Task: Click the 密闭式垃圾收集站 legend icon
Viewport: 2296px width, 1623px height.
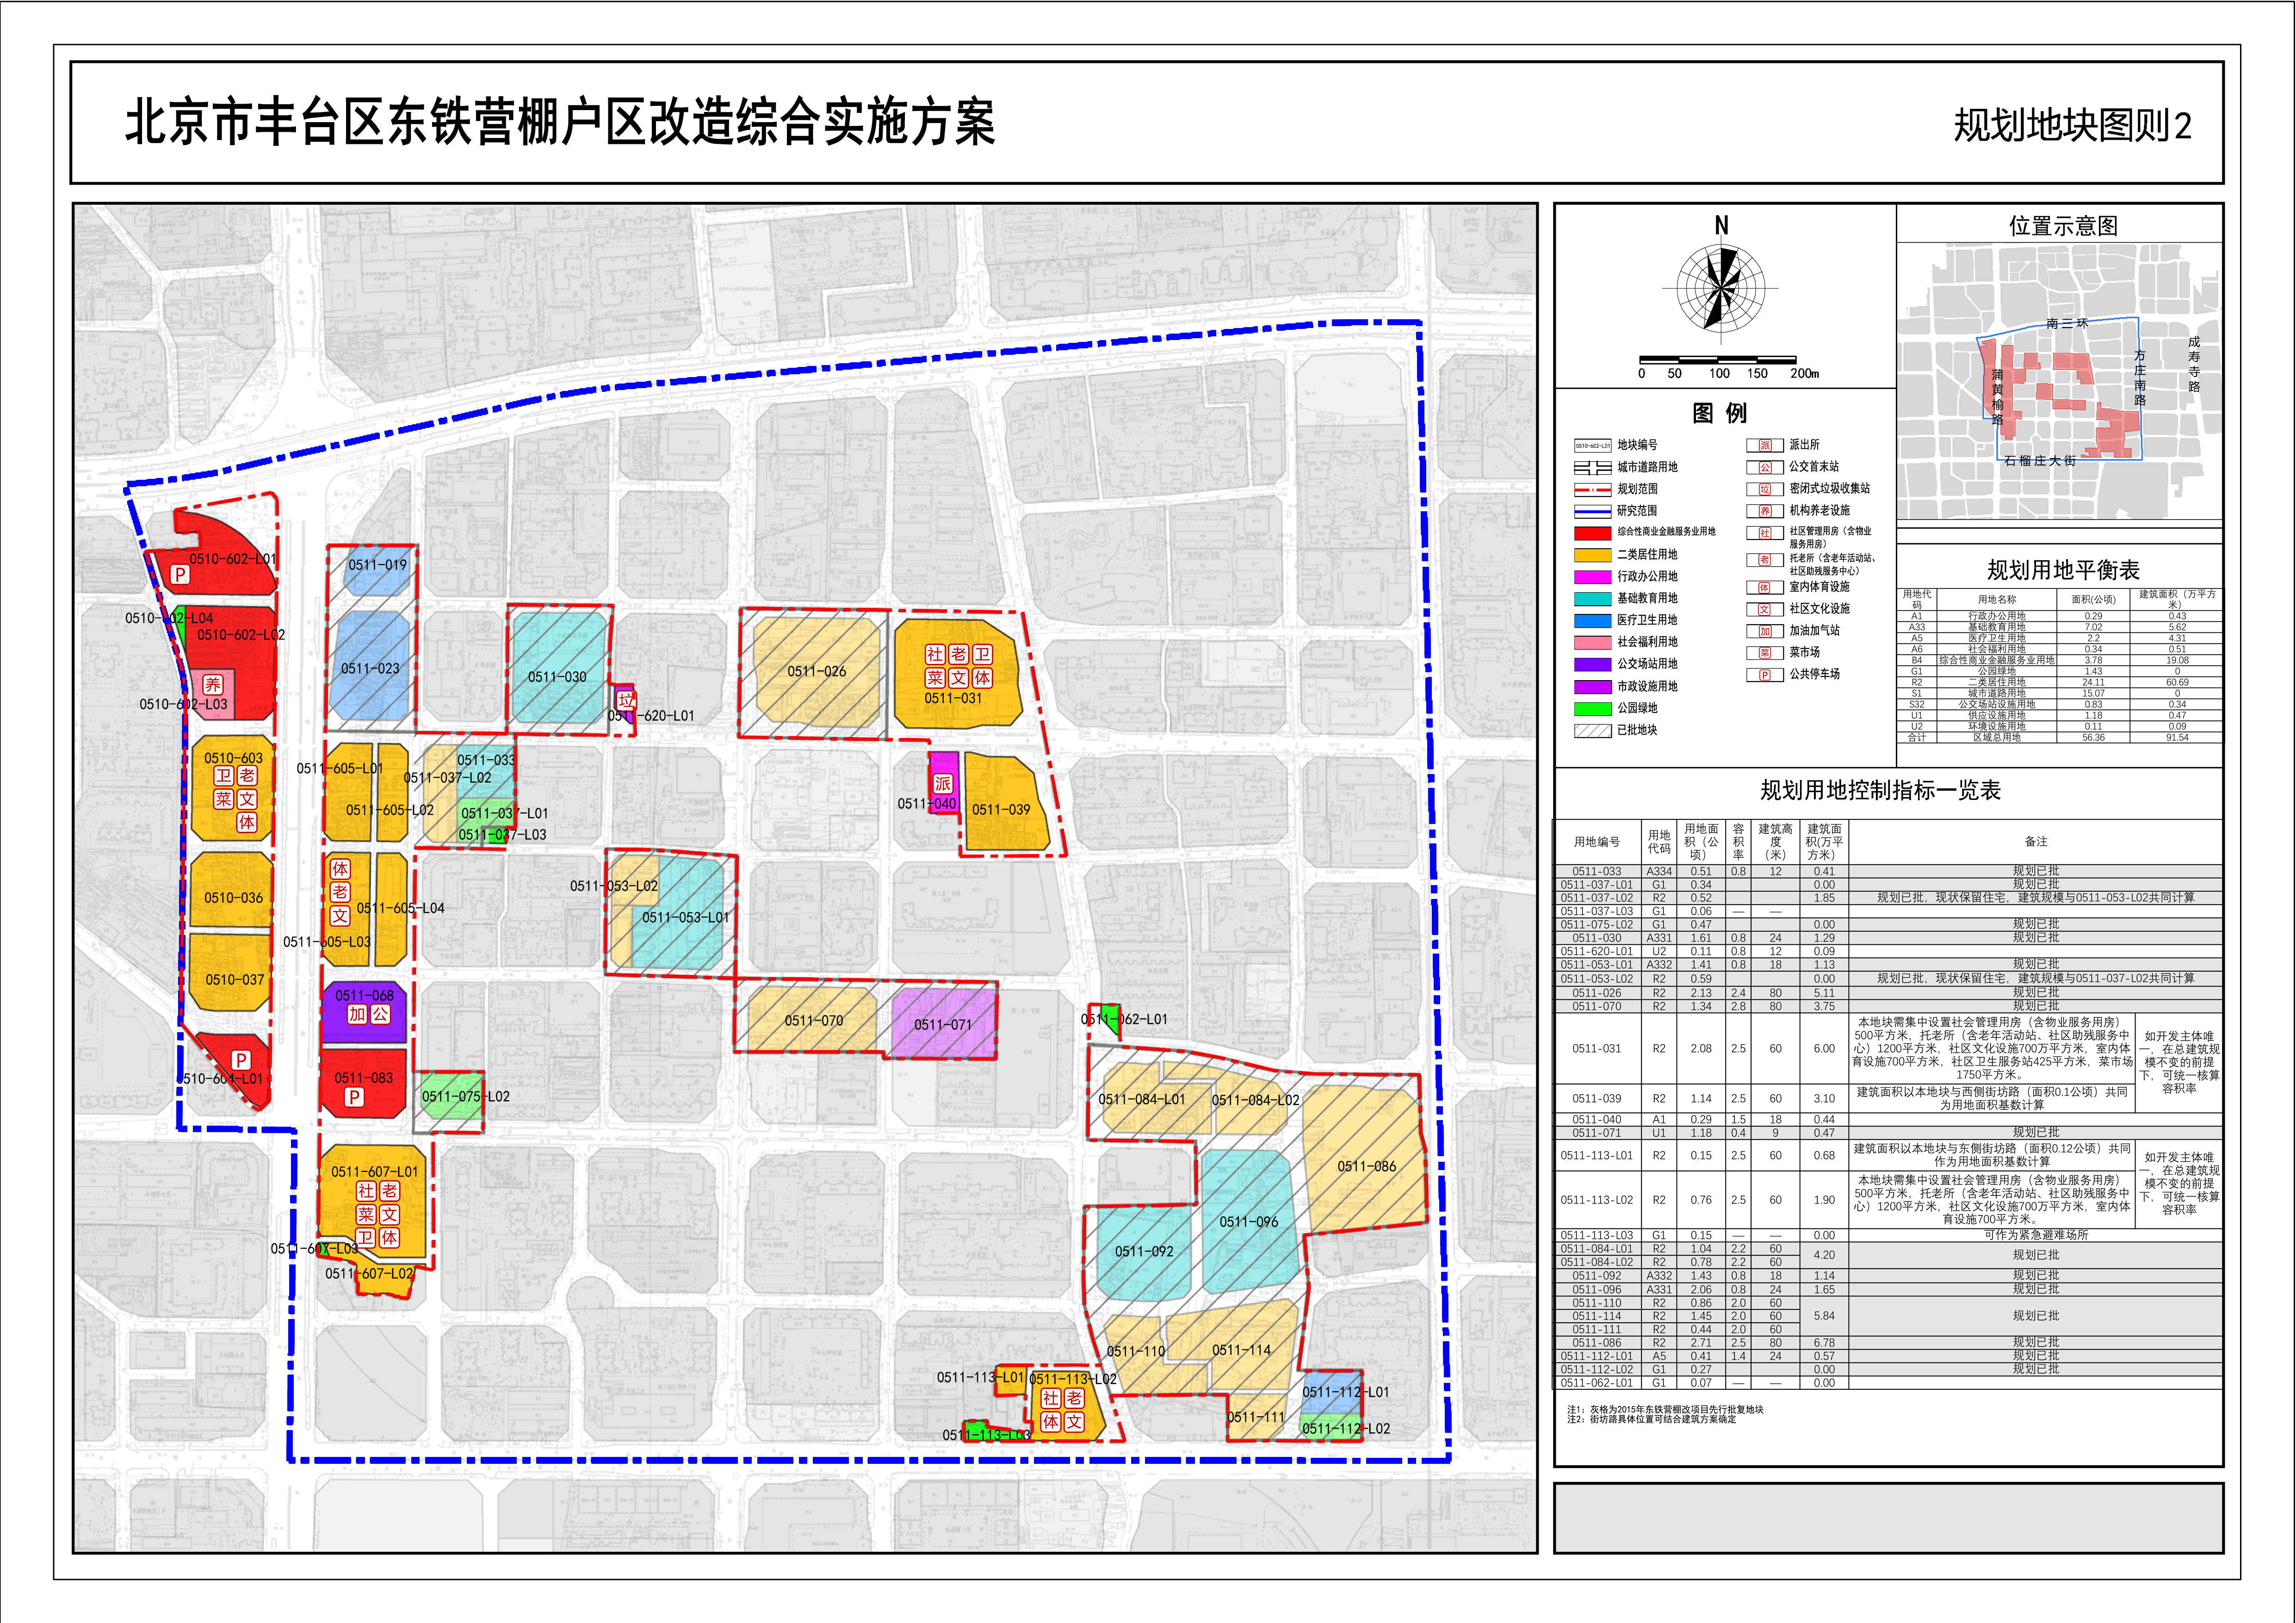Action: [1765, 489]
